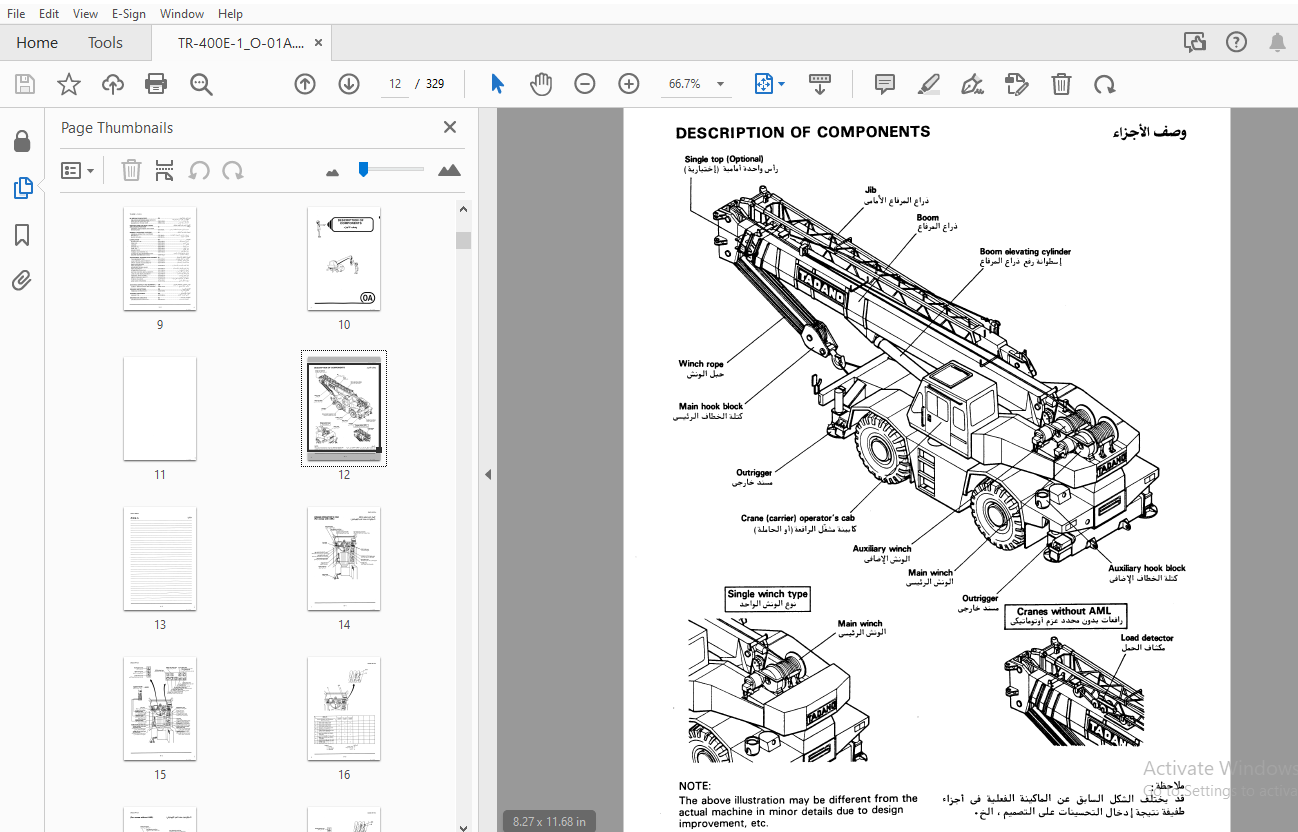Screen dimensions: 1298x832
Task: Toggle the Page Thumbnails sidebar icon
Action: point(22,188)
